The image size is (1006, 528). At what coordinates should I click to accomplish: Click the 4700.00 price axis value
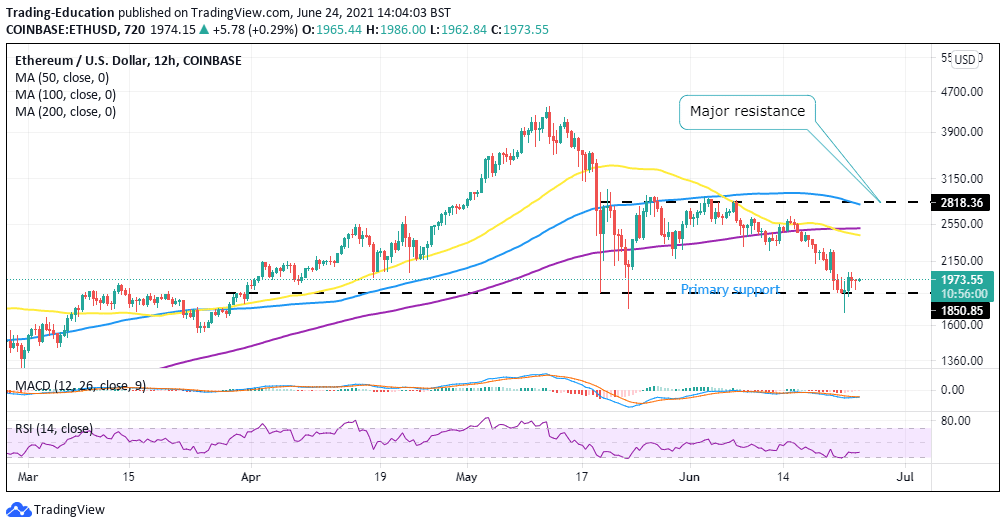click(x=960, y=92)
